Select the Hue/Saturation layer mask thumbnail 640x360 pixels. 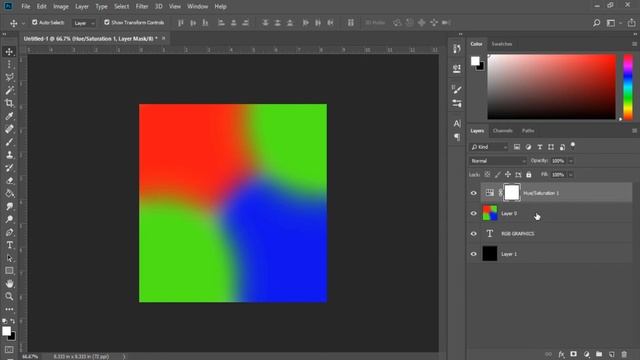[x=512, y=193]
